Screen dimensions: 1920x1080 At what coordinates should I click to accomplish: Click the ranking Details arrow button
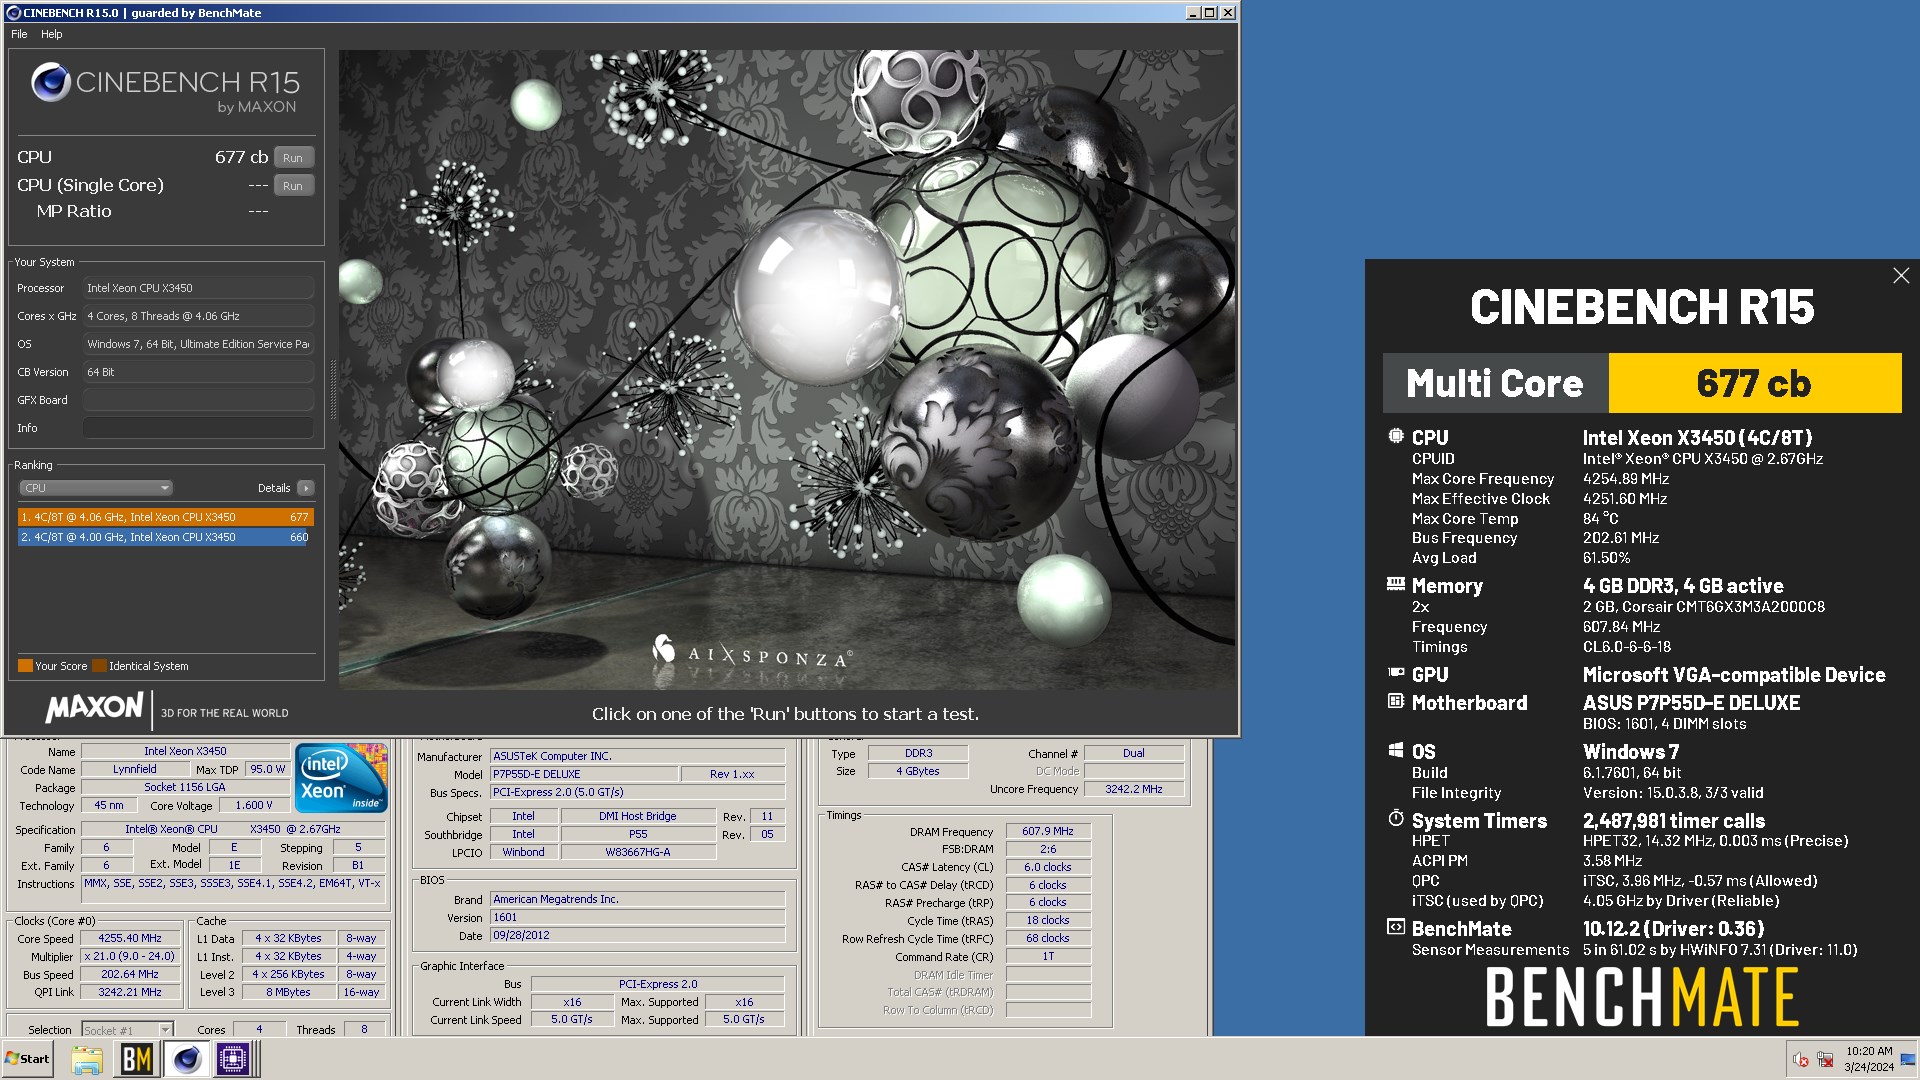click(306, 488)
